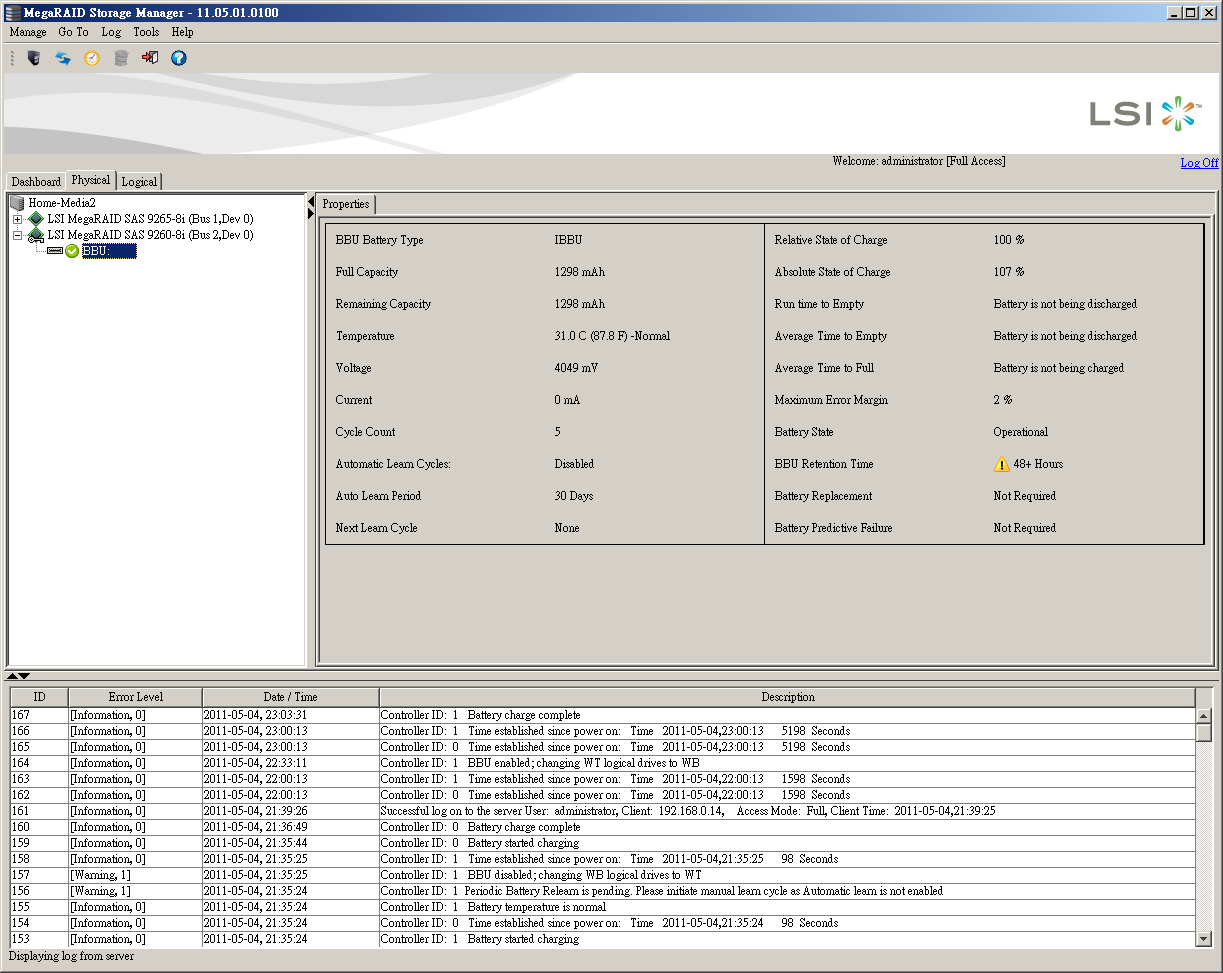Open the Help menu

tap(182, 32)
